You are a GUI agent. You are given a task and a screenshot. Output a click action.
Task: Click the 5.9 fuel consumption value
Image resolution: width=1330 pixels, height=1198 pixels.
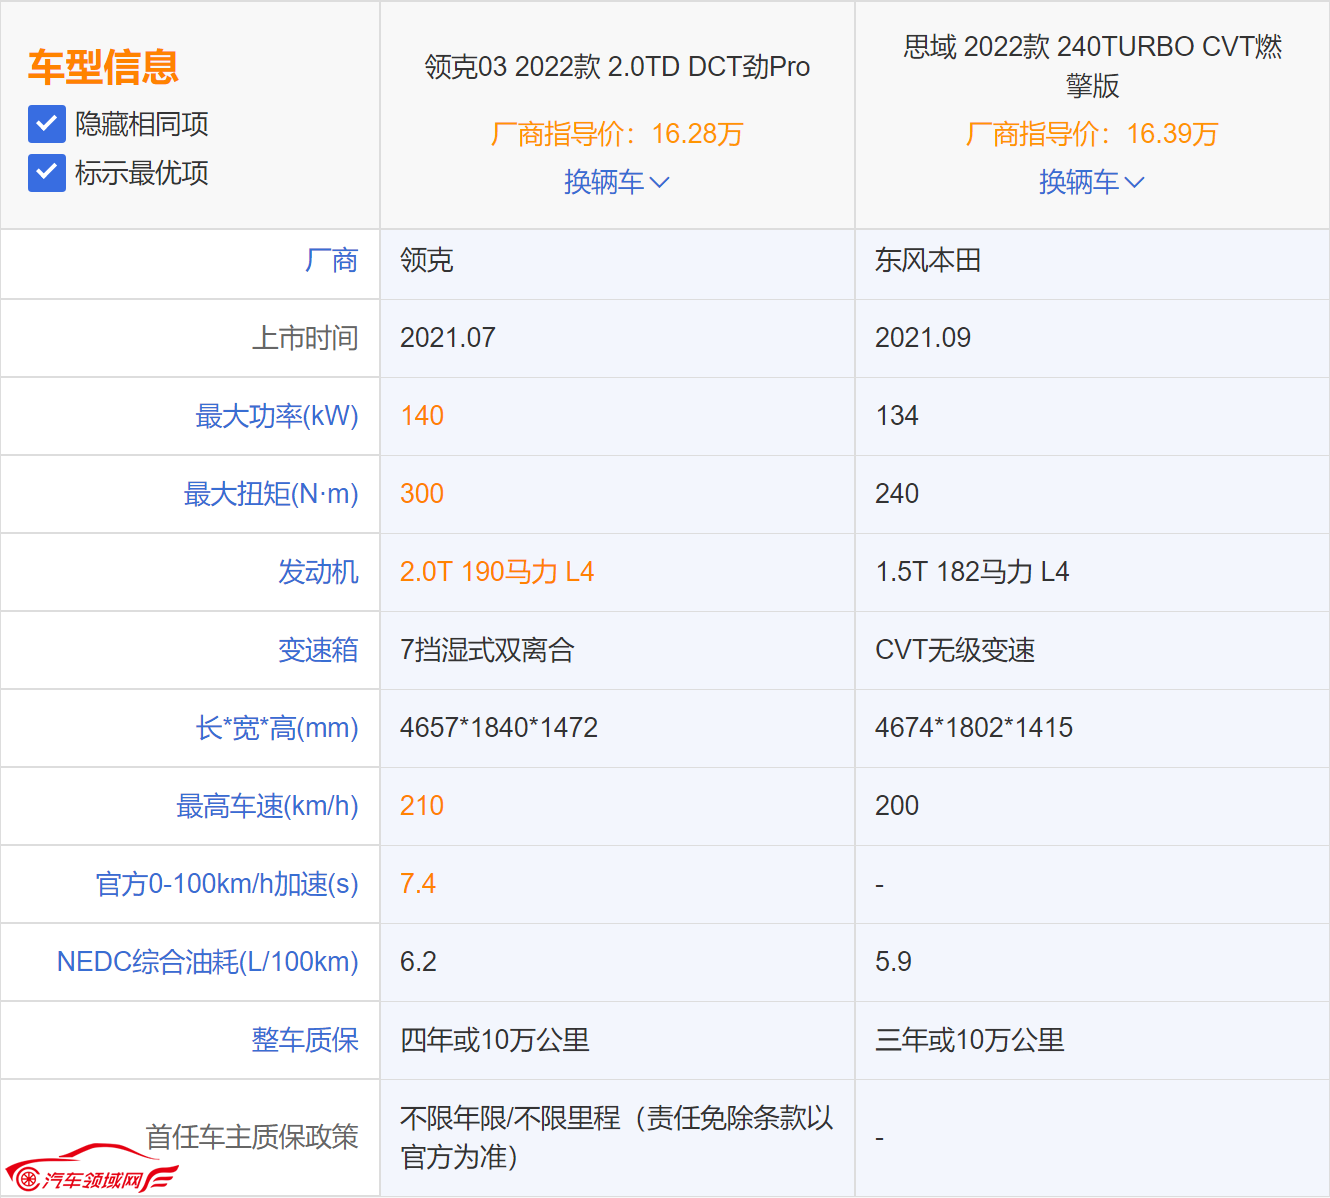coord(893,962)
